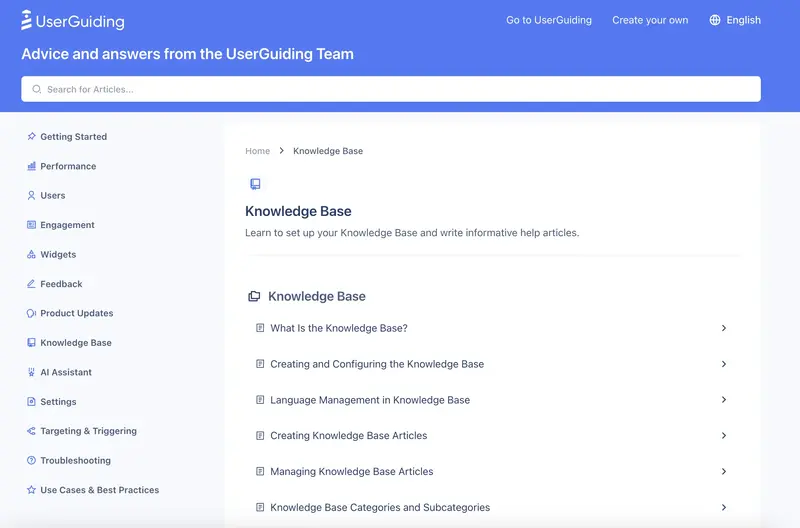Click document icon for Language Management article

coord(260,399)
